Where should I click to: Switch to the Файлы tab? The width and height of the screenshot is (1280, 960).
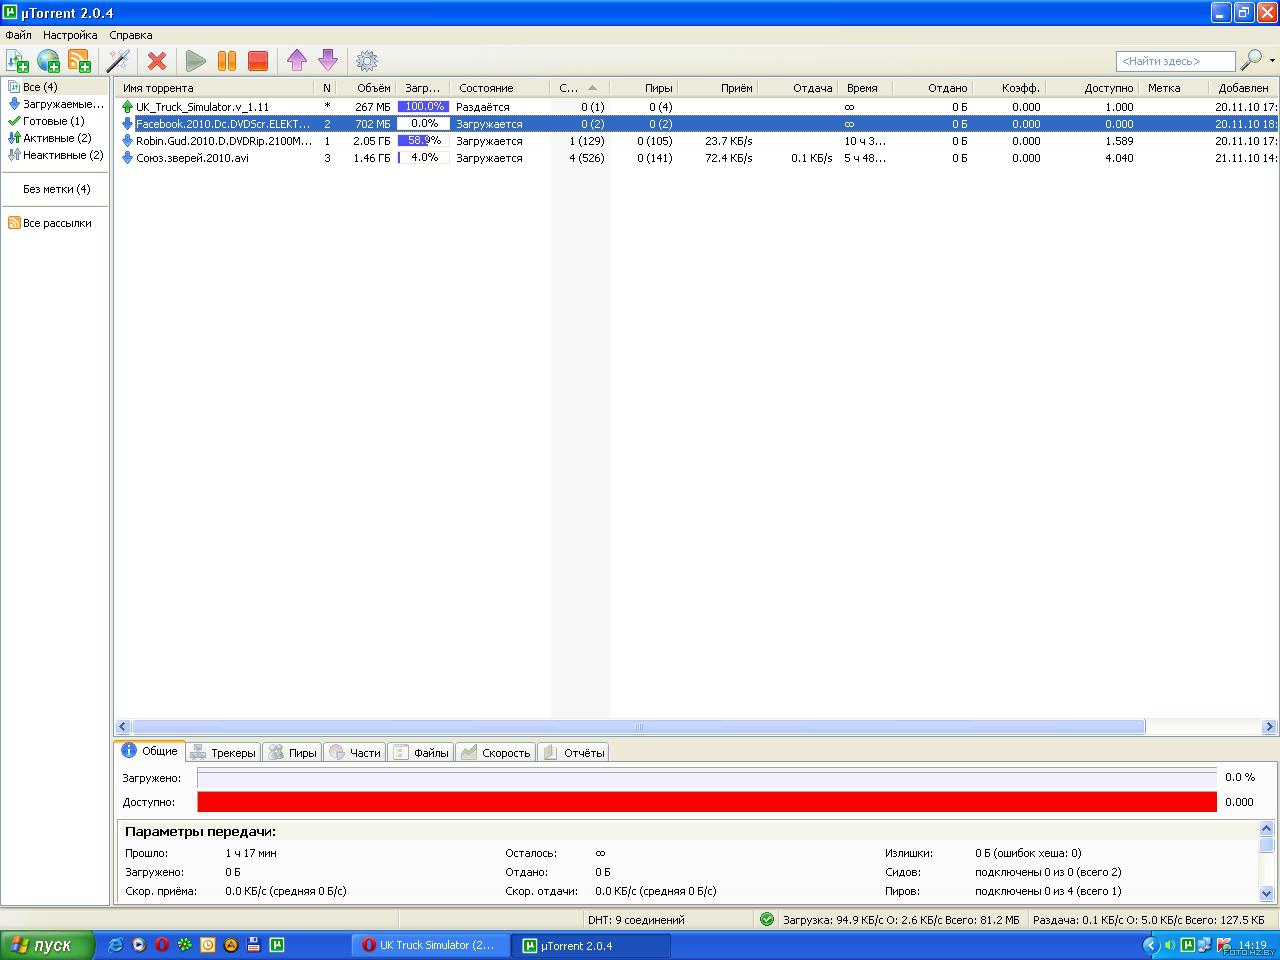(x=421, y=753)
